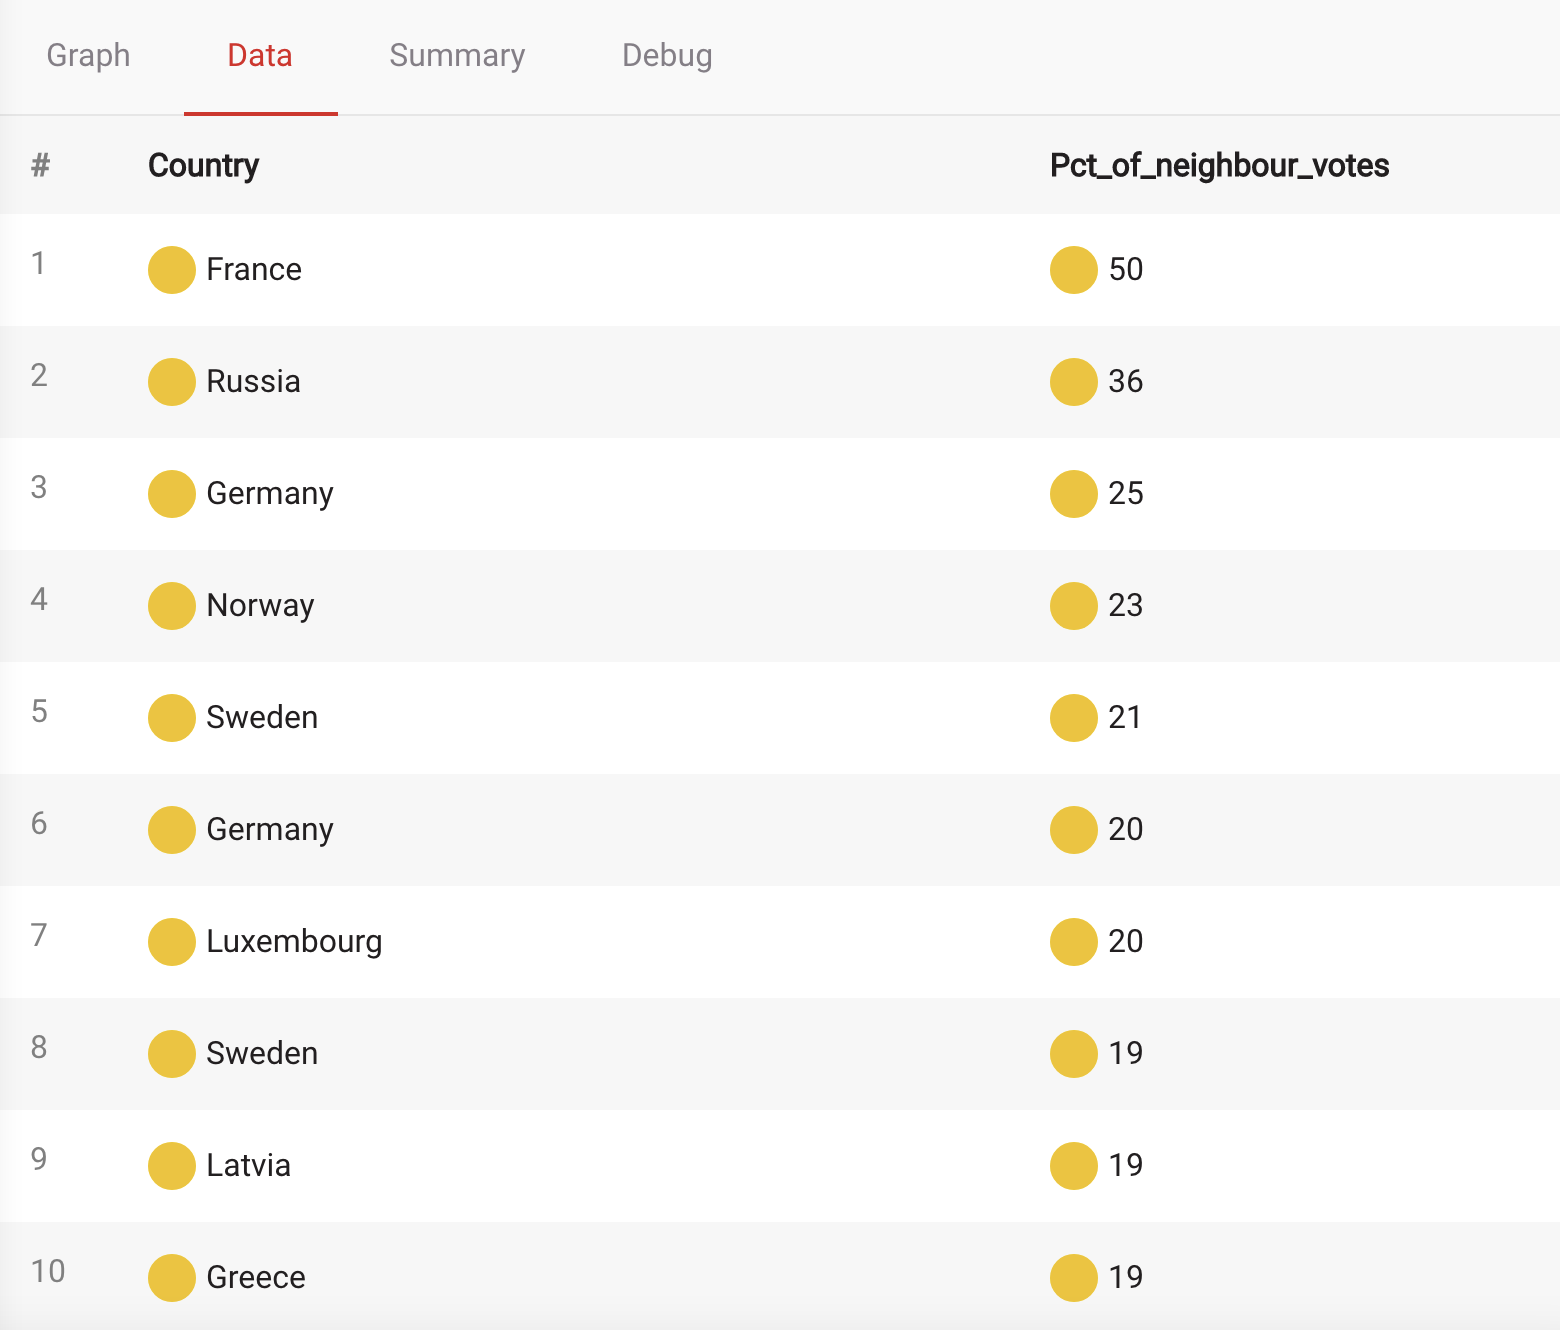Select the Sweden cell in row 5
This screenshot has height=1330, width=1560.
coord(262,718)
